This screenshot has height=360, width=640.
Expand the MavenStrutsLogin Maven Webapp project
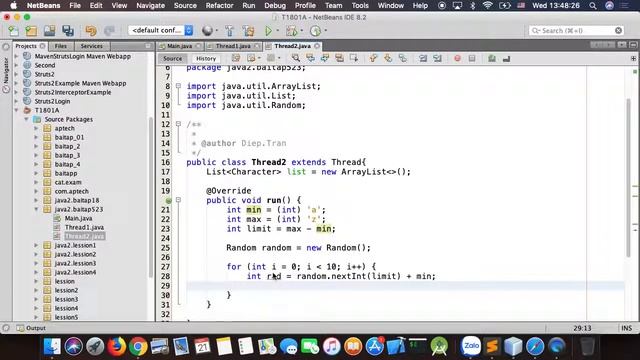coord(17,56)
